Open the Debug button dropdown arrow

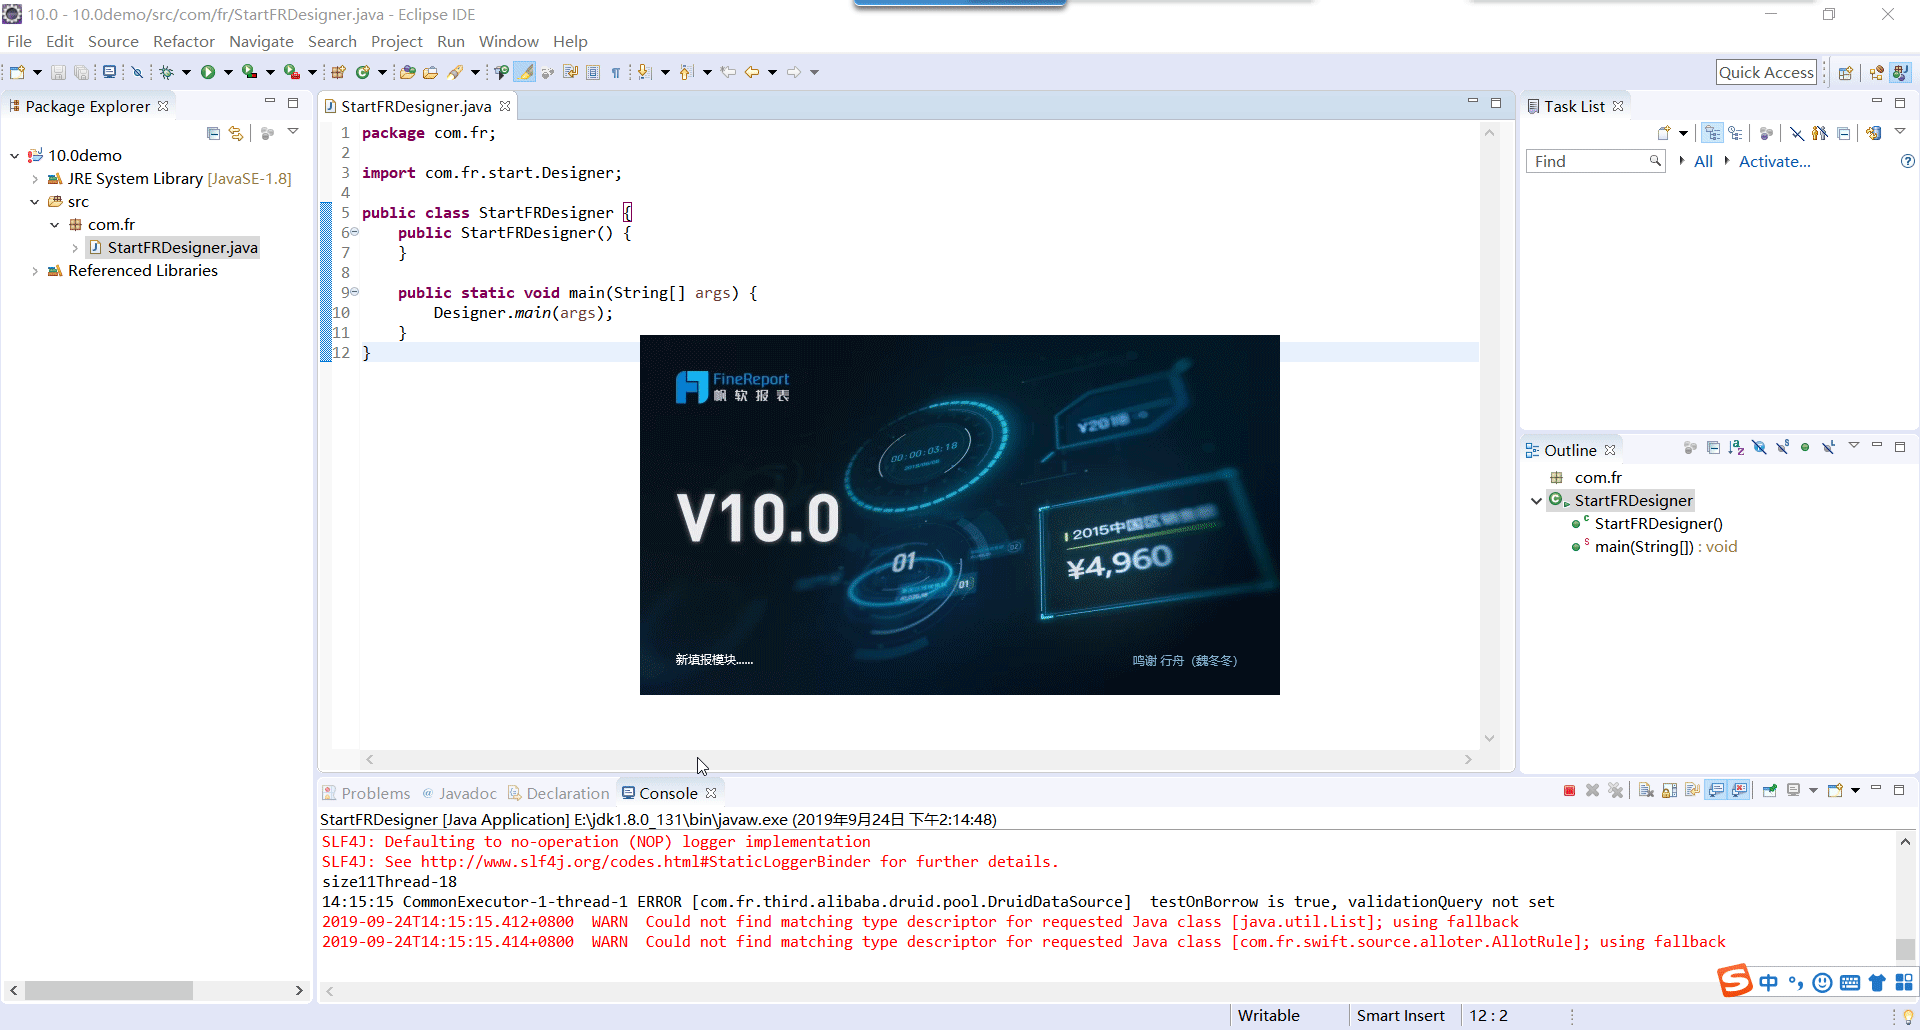pyautogui.click(x=186, y=72)
